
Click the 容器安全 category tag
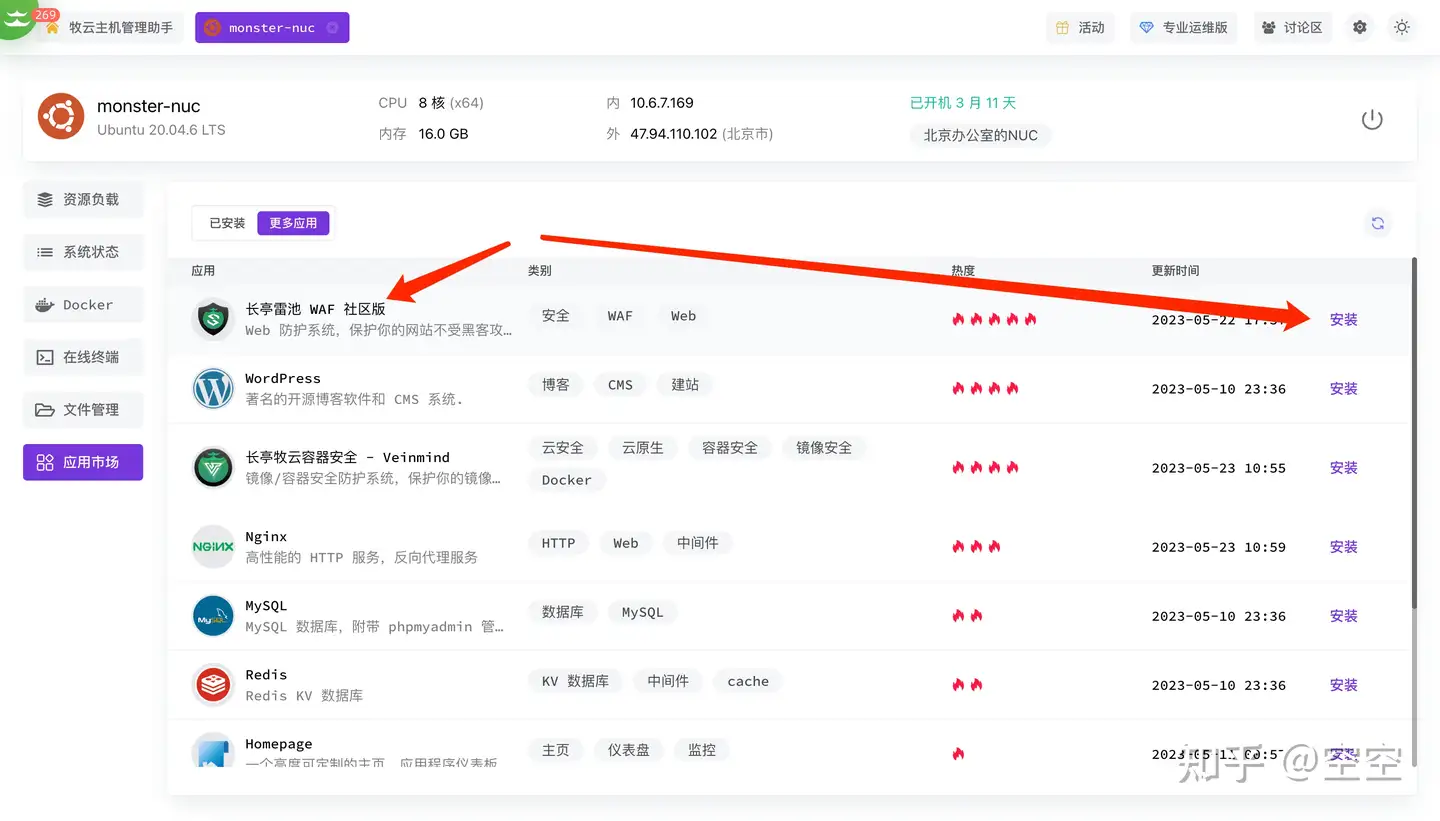pyautogui.click(x=730, y=448)
